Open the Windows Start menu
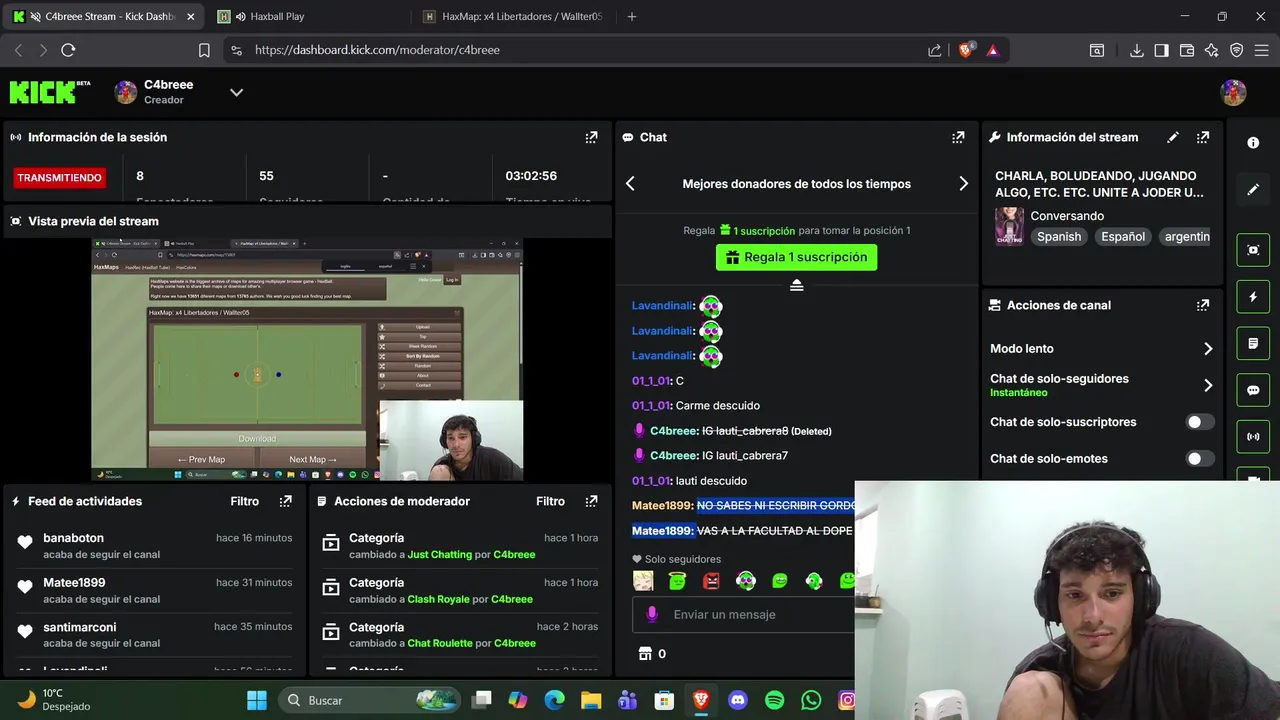Viewport: 1280px width, 720px height. (257, 700)
